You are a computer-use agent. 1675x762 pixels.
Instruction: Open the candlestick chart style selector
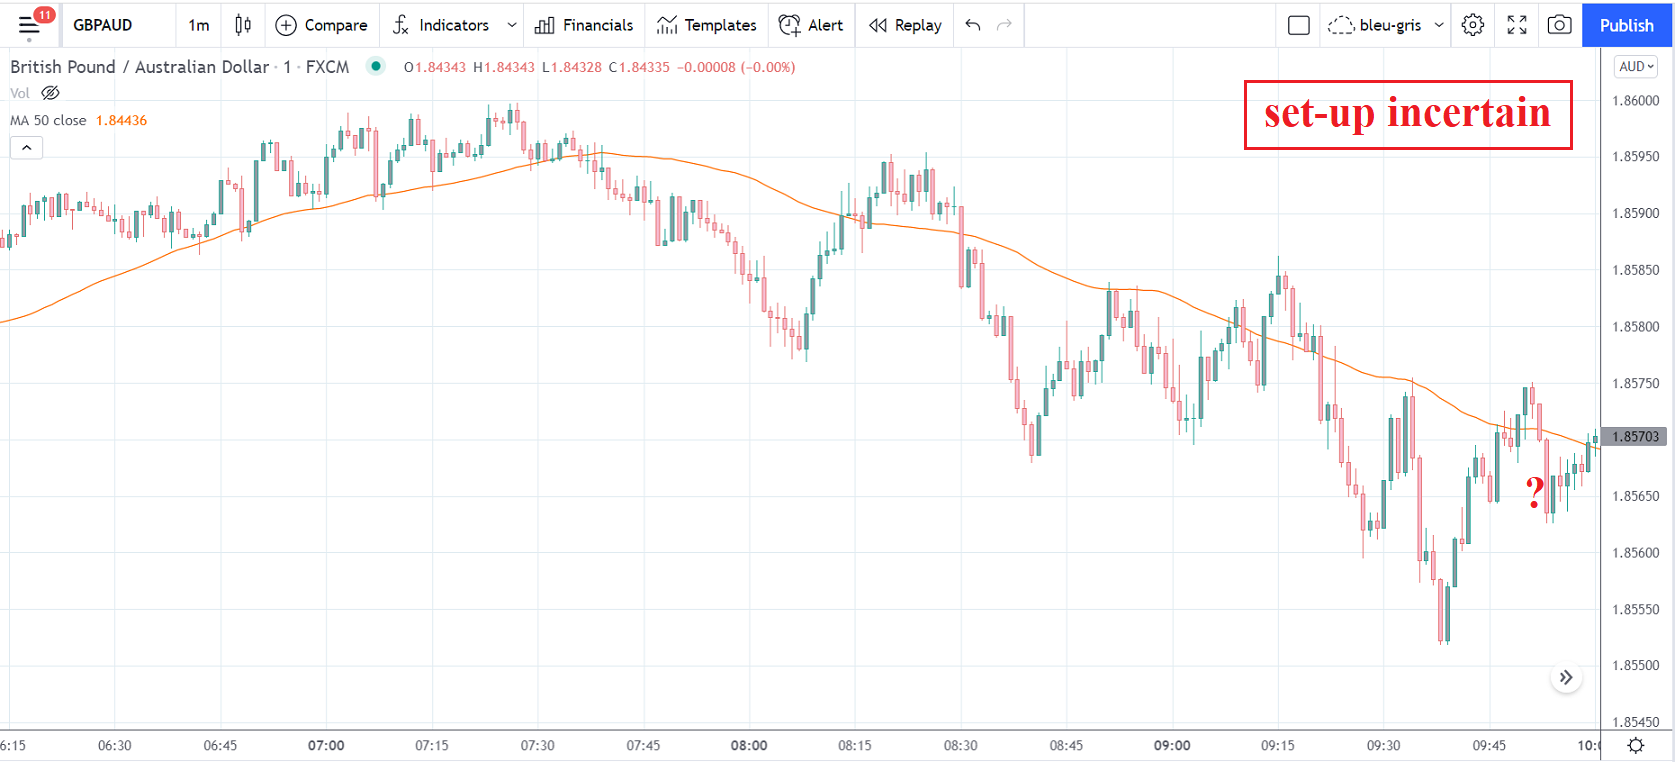click(243, 25)
